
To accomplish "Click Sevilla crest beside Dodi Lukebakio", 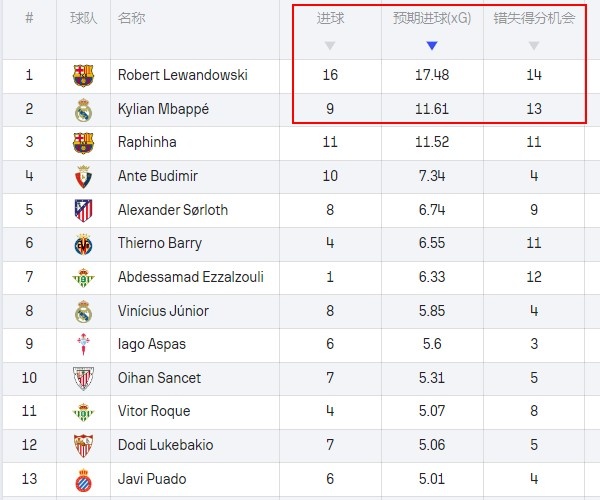I will pyautogui.click(x=83, y=445).
